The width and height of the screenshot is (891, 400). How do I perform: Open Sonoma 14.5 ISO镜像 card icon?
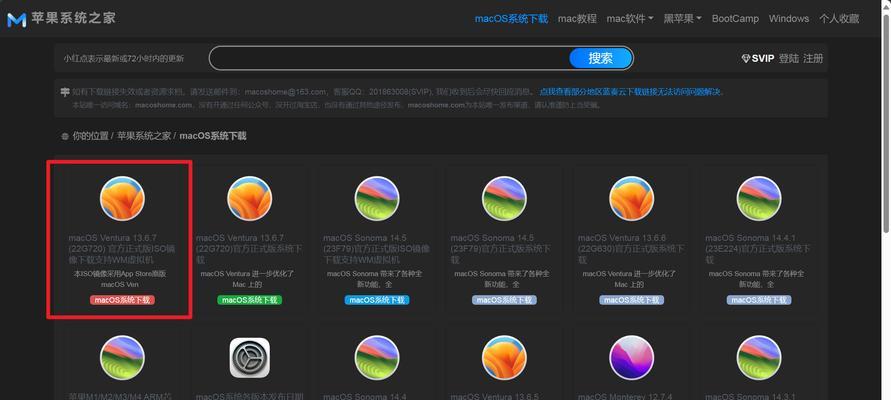tap(377, 198)
